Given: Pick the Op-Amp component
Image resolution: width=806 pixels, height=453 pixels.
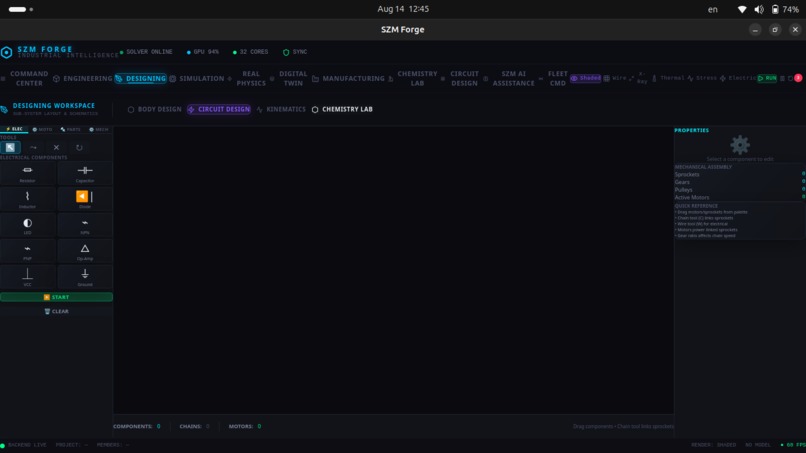Looking at the screenshot, I should [x=85, y=251].
